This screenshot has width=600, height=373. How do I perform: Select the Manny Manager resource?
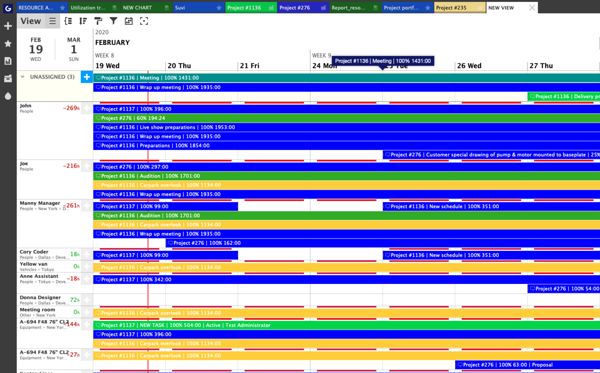tap(40, 203)
